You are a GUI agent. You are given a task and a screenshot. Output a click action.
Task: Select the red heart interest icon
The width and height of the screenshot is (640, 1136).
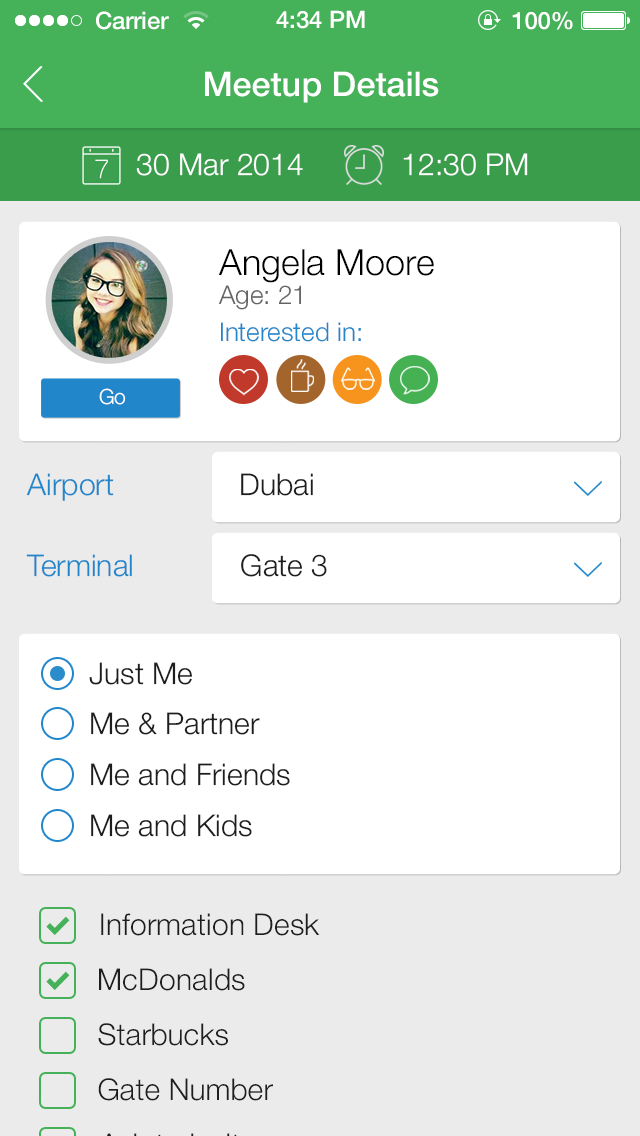(x=244, y=380)
